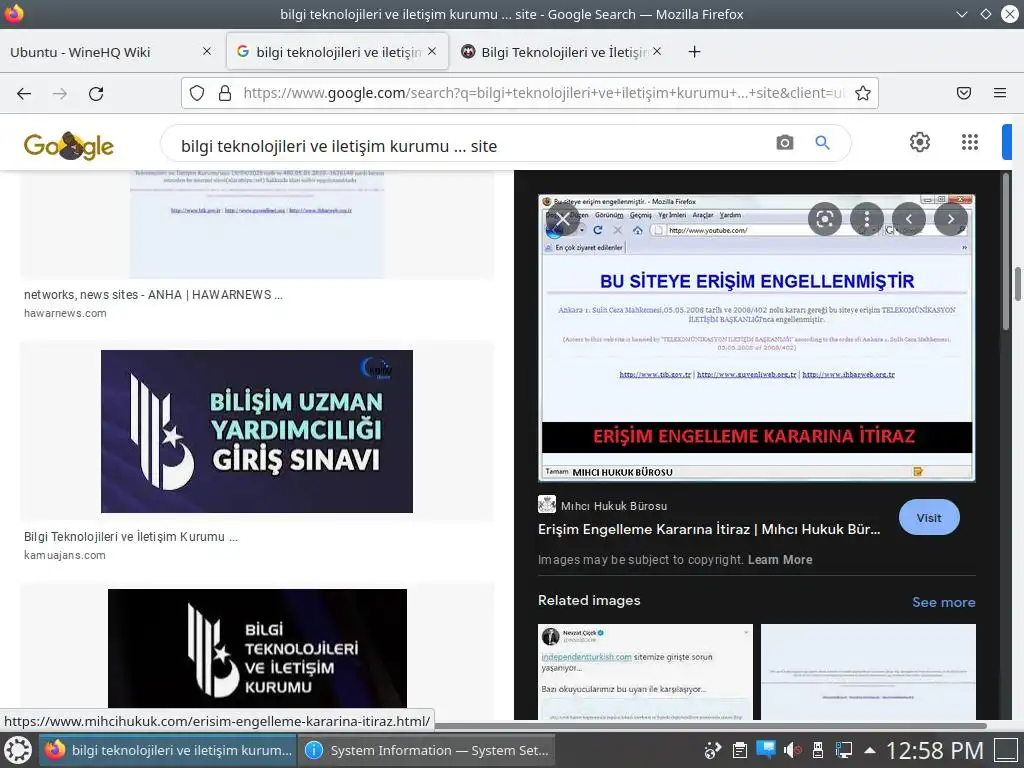
Task: Go back with the Firefox back arrow
Action: tap(24, 93)
